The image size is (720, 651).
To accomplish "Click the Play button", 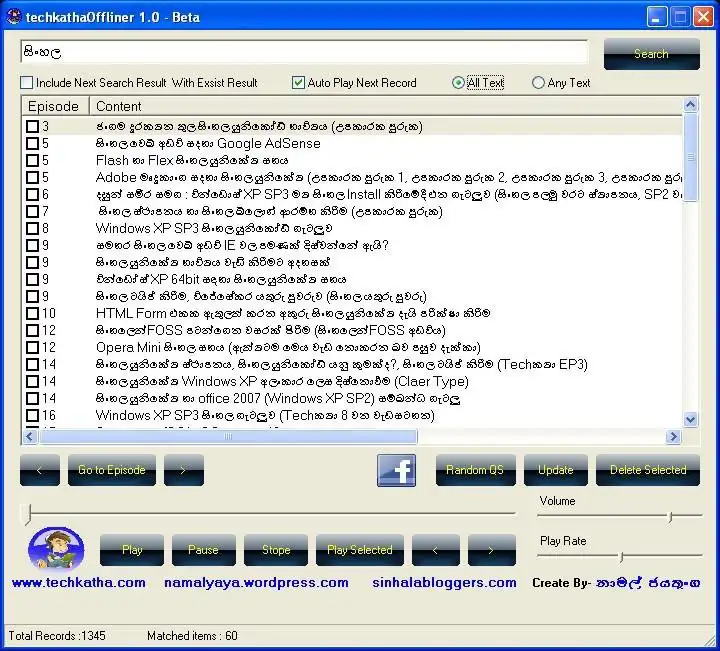I will (x=132, y=550).
